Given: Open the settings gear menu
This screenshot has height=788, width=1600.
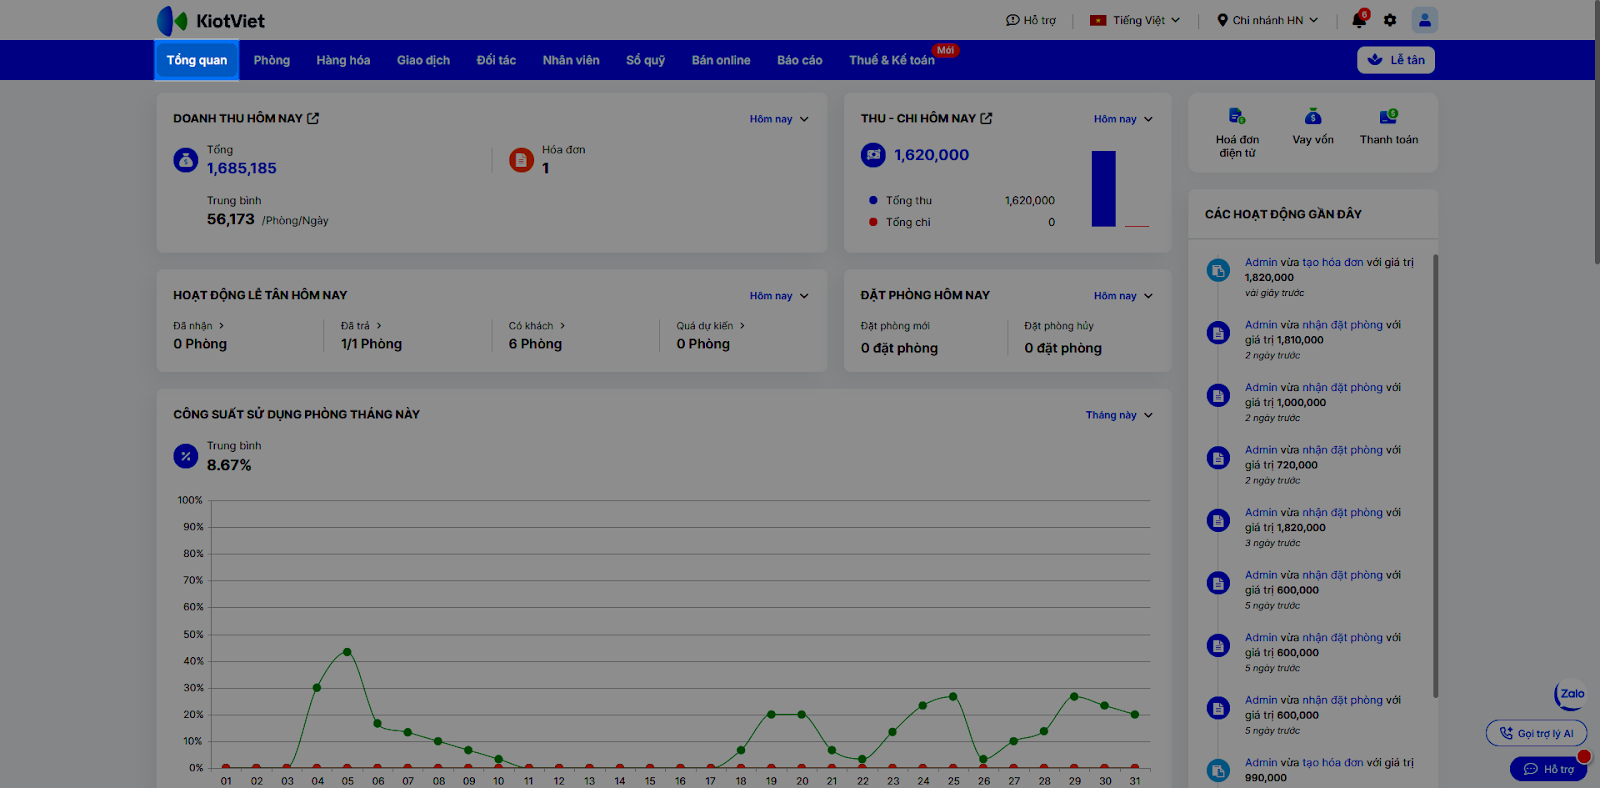Looking at the screenshot, I should 1390,20.
